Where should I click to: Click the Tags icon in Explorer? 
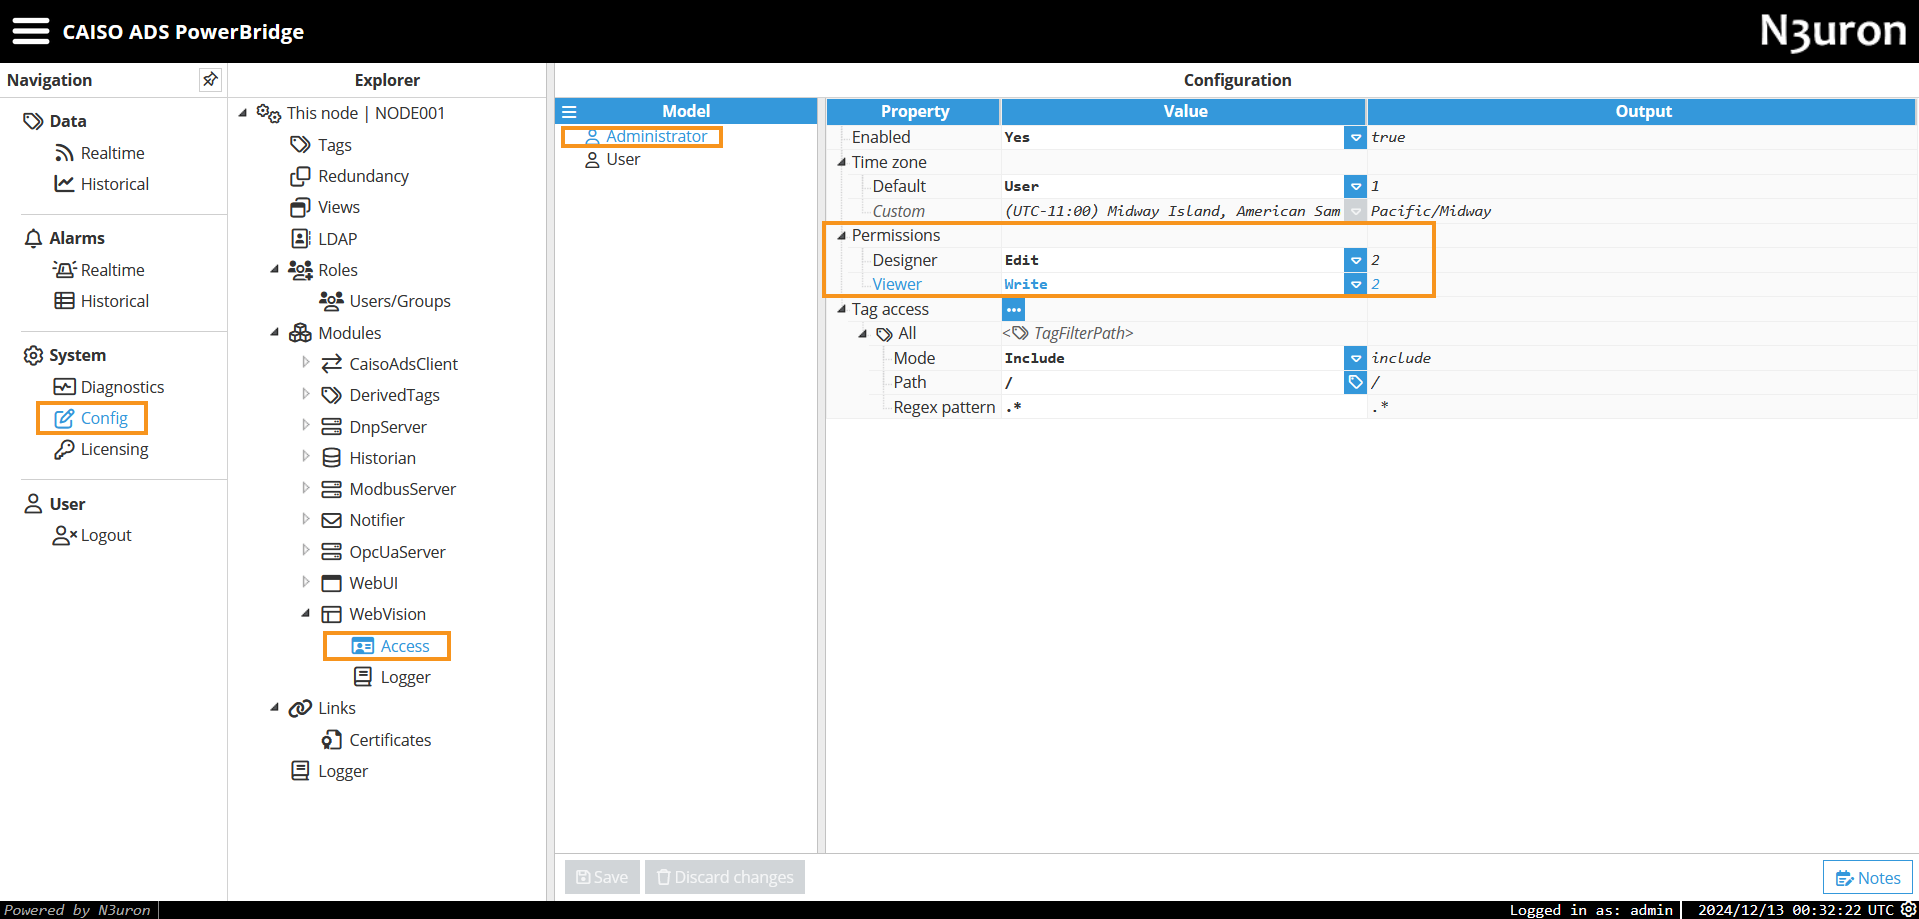(x=300, y=145)
